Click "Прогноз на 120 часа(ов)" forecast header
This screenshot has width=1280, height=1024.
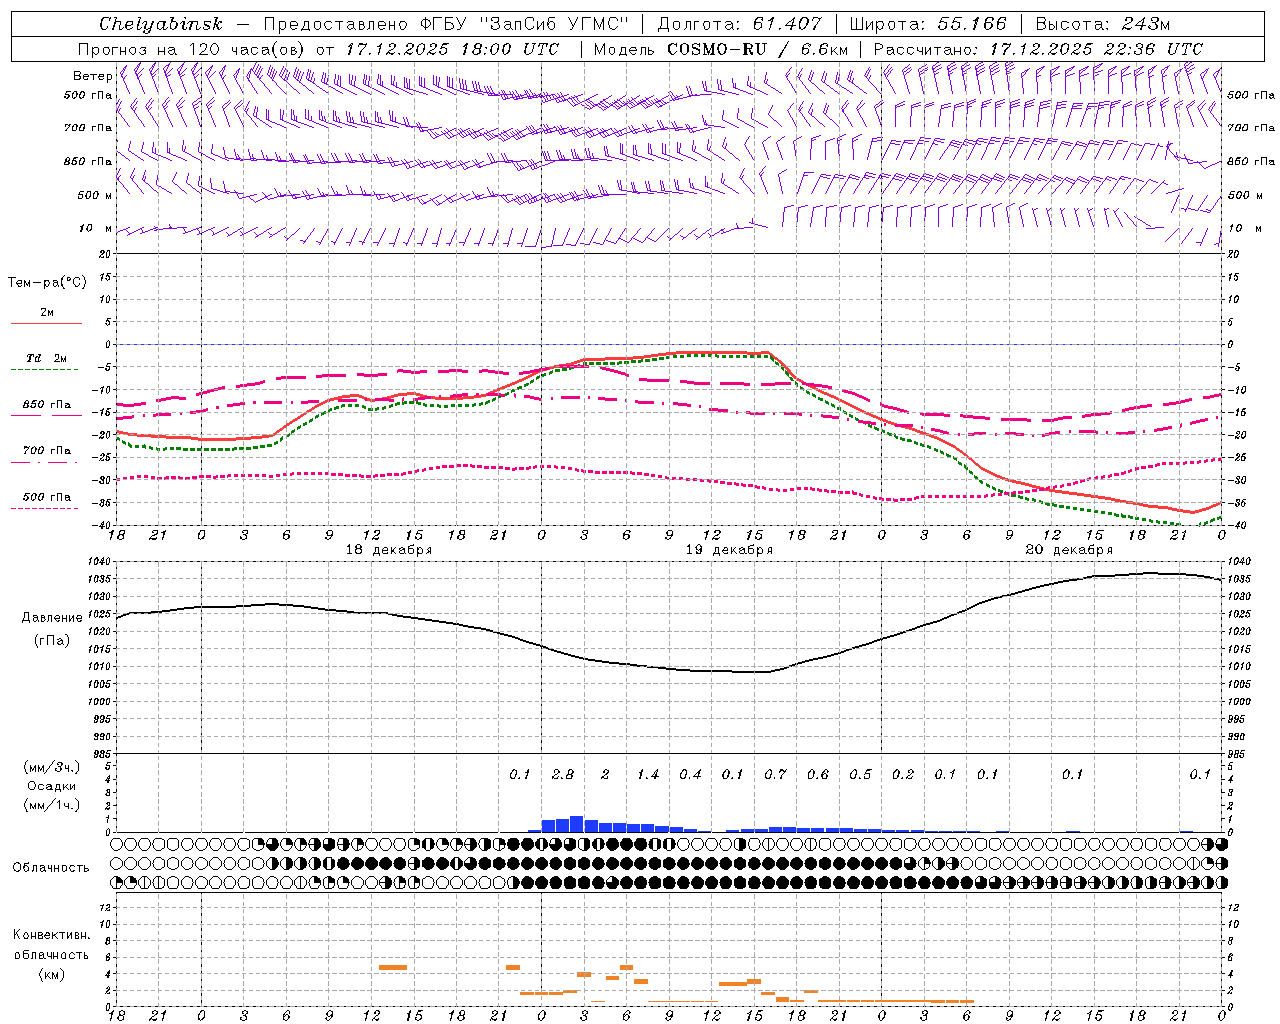coord(192,49)
